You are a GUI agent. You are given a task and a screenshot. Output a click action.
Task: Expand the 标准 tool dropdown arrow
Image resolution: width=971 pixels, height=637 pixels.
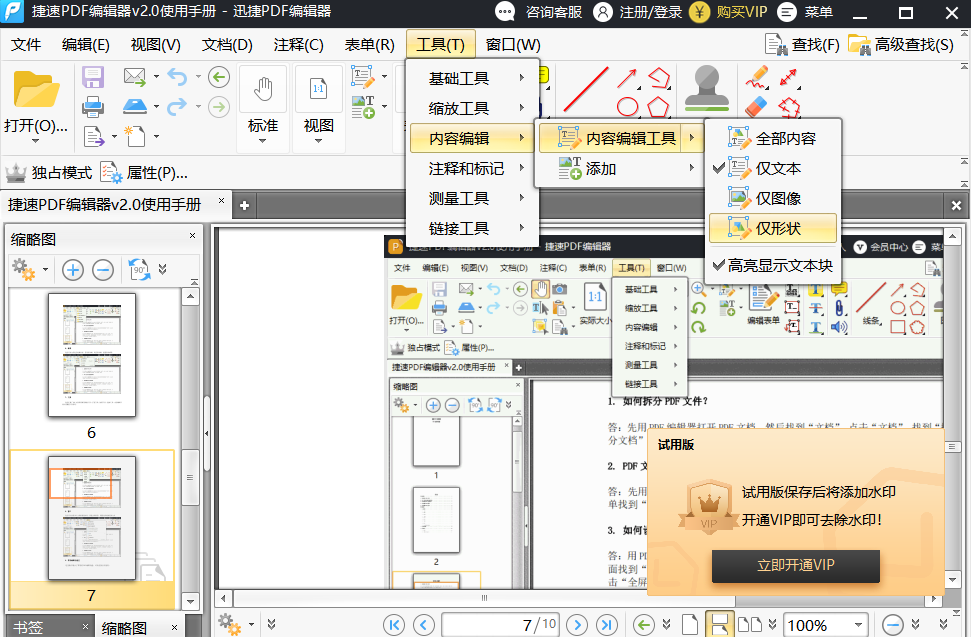click(263, 141)
